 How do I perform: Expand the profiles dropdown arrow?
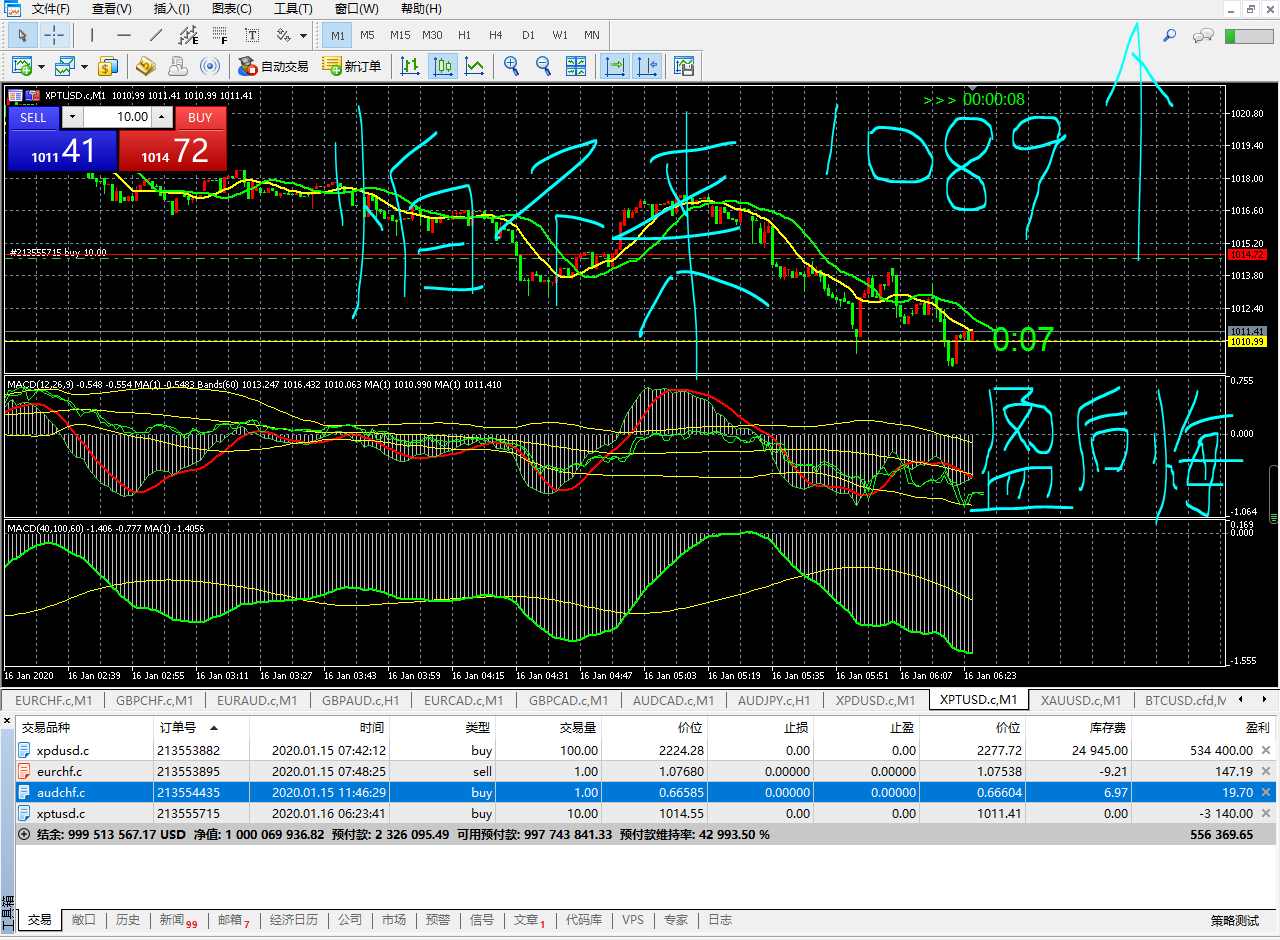click(x=84, y=67)
